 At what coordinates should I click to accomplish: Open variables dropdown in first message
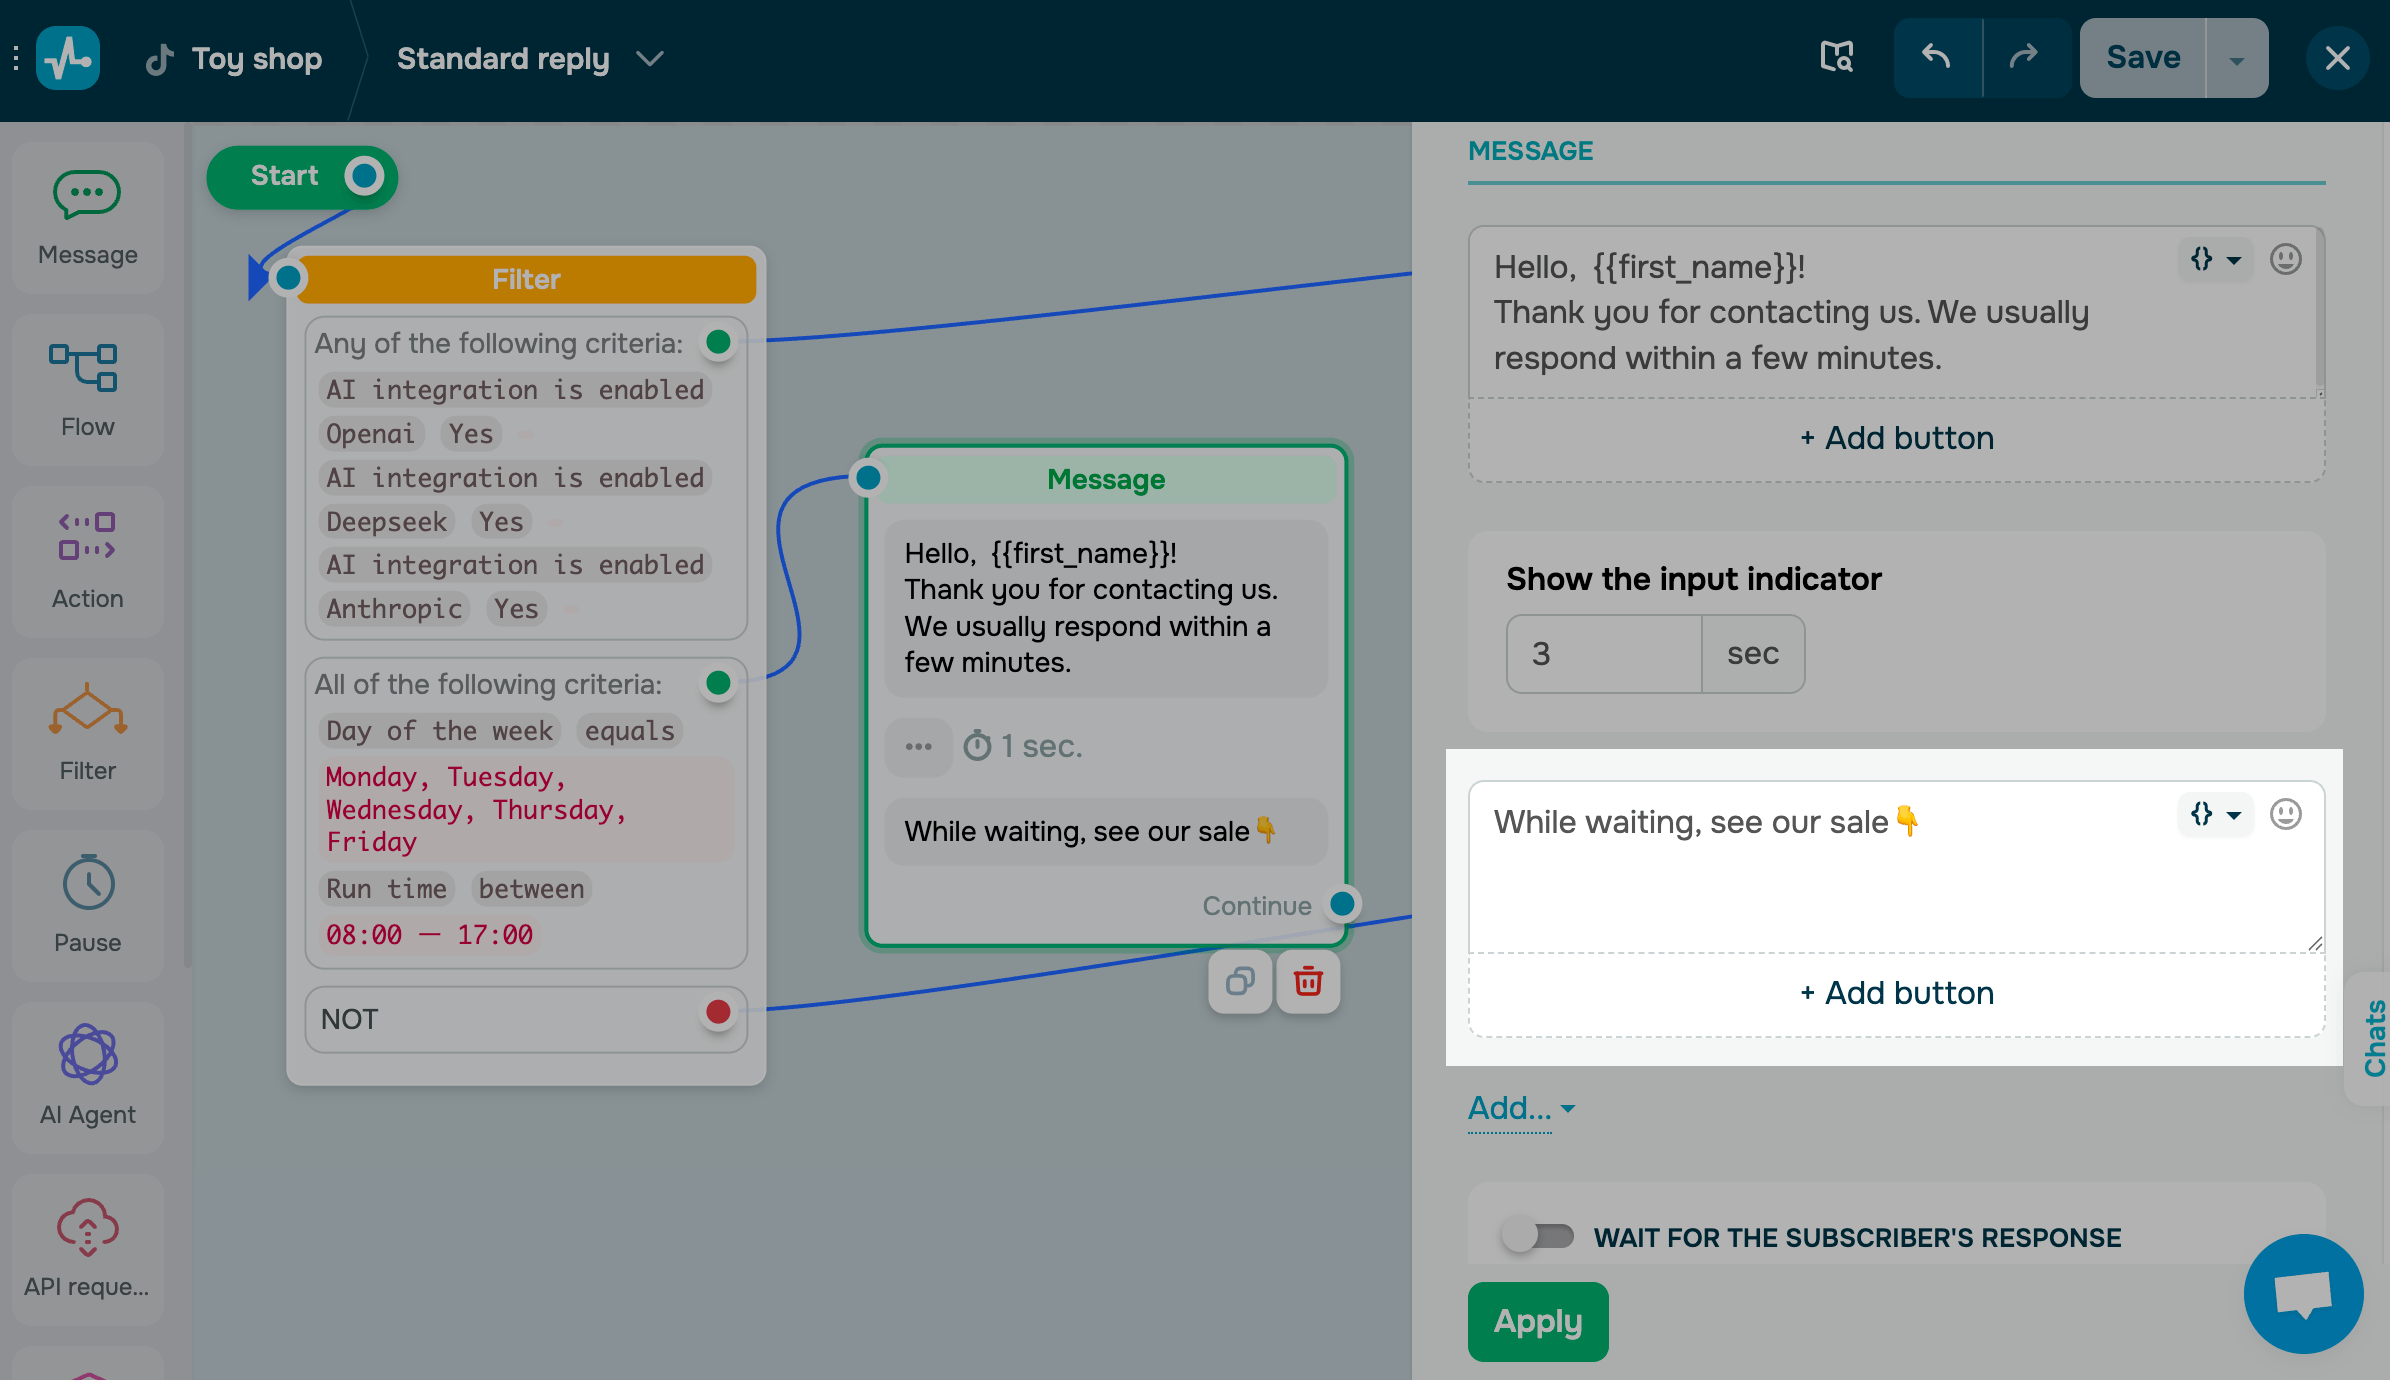2214,259
